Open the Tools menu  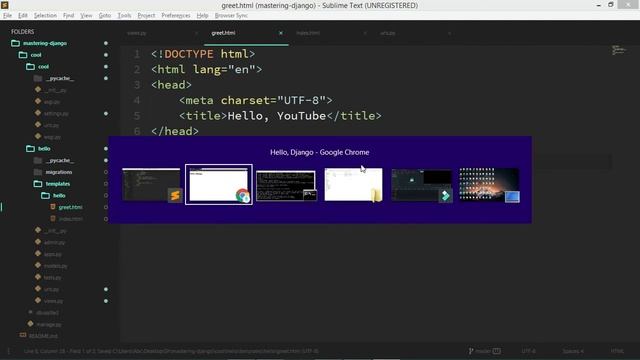(124, 16)
